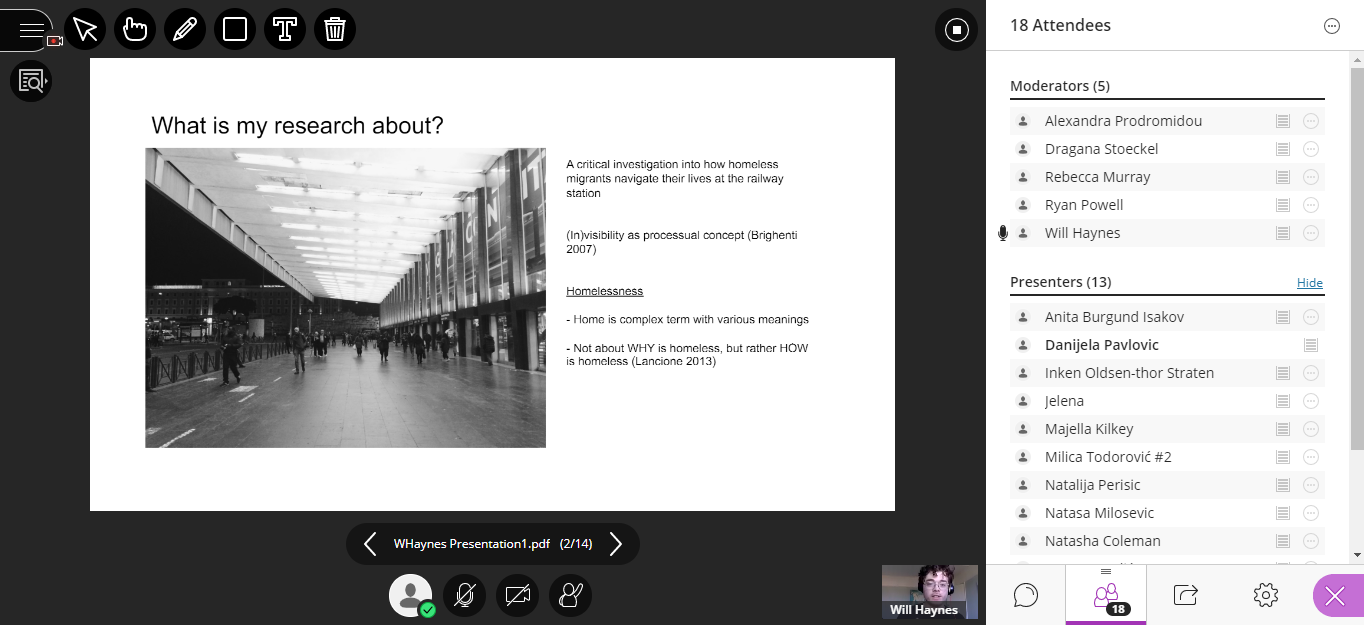
Task: Click Will Haynes video thumbnail
Action: tap(929, 591)
